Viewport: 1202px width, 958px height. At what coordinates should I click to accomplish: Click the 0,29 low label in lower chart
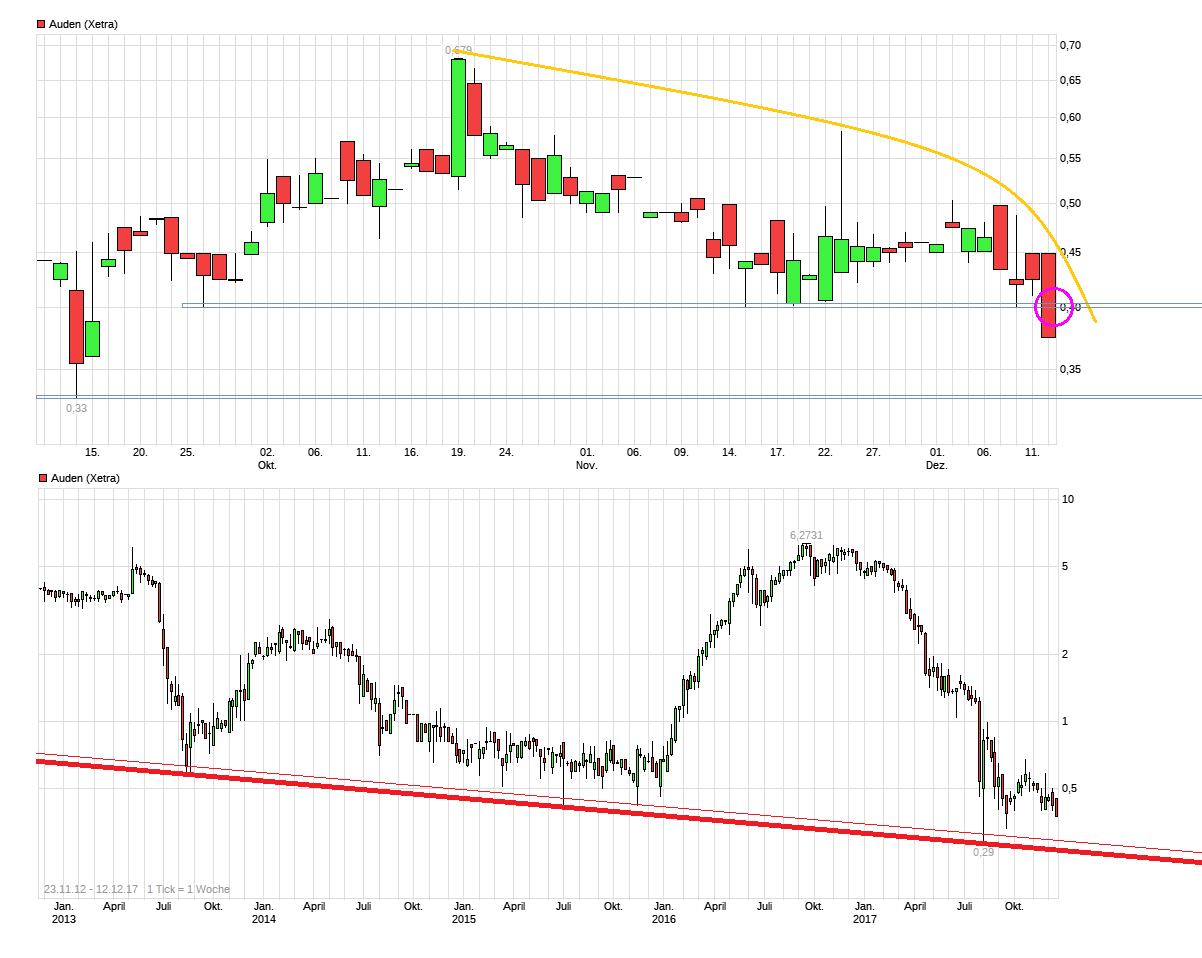point(983,852)
